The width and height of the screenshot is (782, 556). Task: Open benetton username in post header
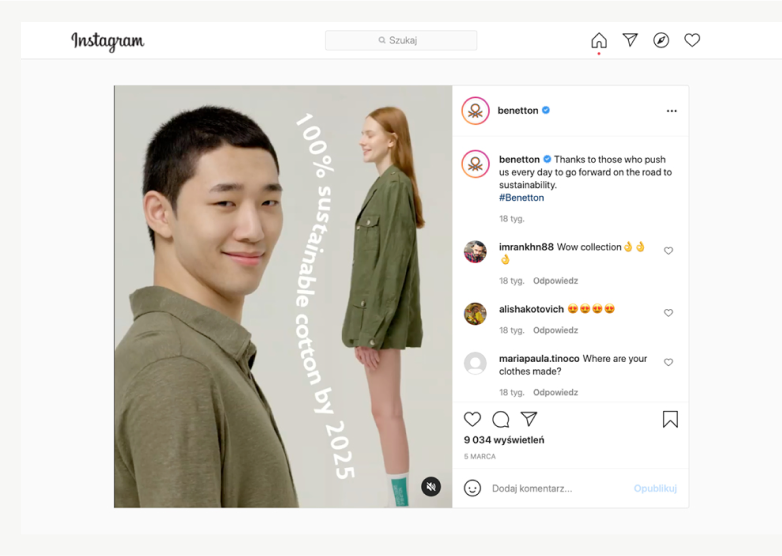coord(518,111)
